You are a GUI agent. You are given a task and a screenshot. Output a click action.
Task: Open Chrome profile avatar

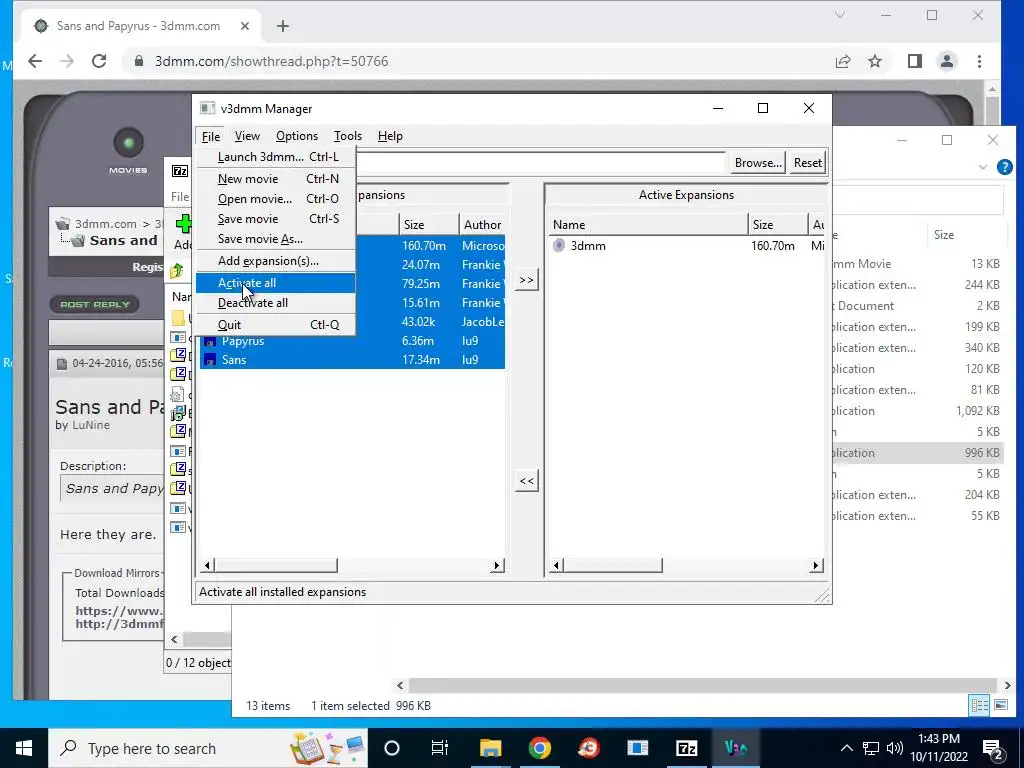947,61
